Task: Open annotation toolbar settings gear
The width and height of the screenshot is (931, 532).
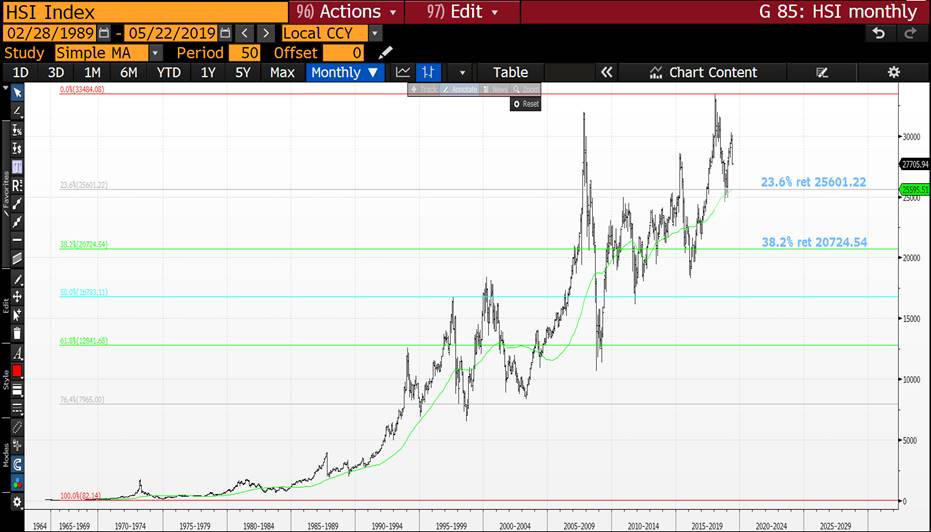Action: [17, 502]
